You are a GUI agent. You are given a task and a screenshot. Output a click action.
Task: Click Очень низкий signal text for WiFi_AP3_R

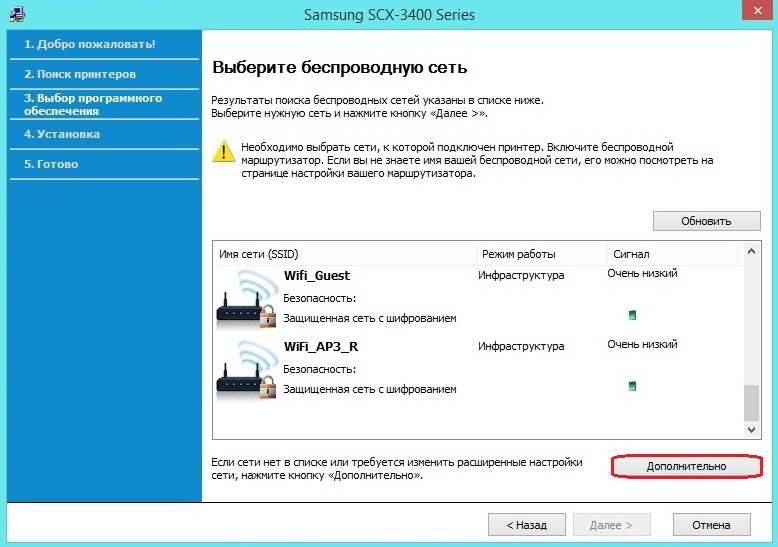[x=642, y=344]
